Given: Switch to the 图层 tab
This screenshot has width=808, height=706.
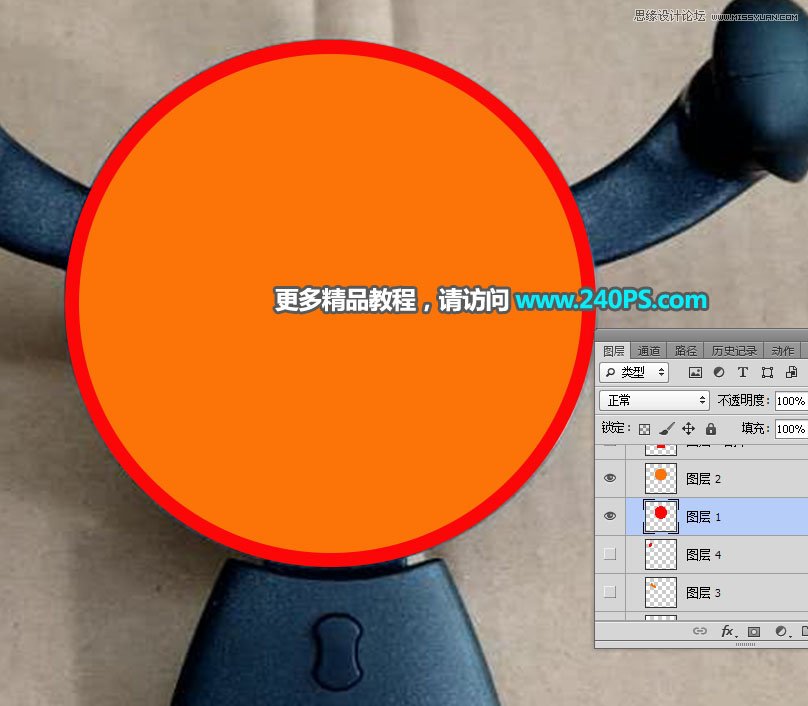Looking at the screenshot, I should pos(613,351).
